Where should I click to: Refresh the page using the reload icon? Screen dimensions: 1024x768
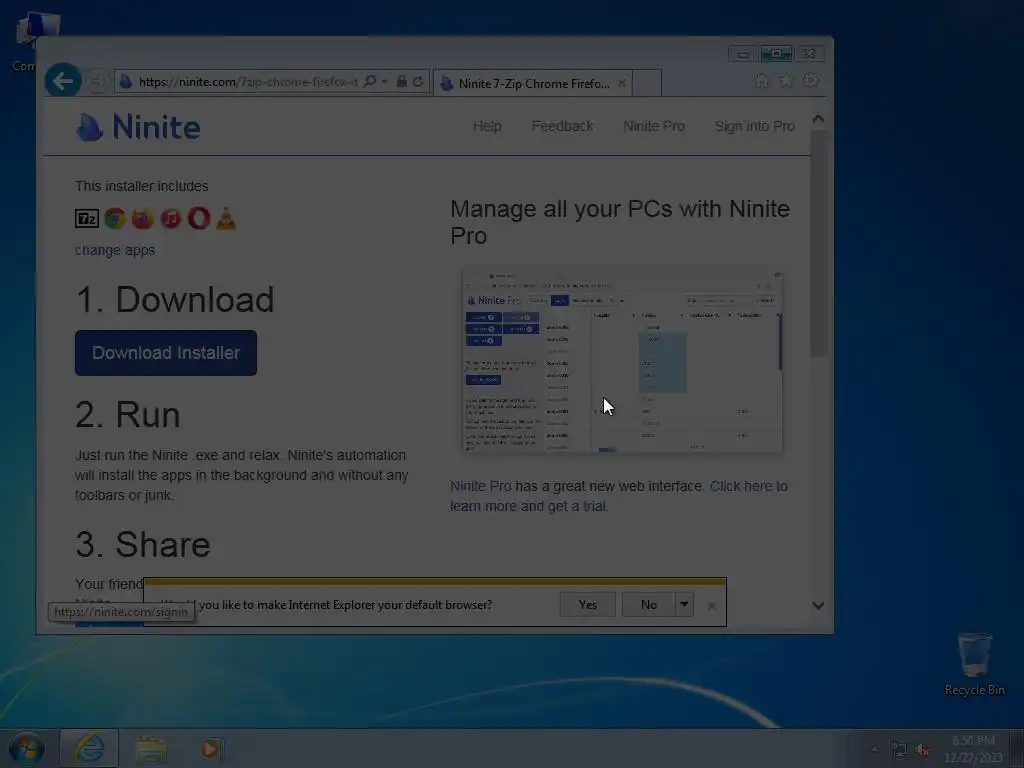click(418, 82)
